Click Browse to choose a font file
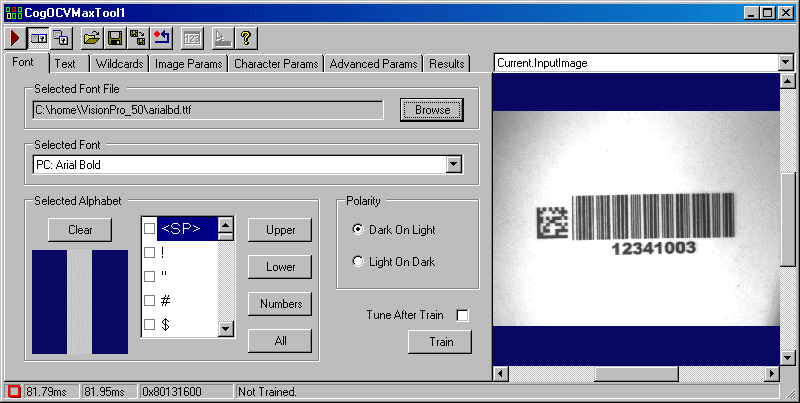 coord(432,110)
